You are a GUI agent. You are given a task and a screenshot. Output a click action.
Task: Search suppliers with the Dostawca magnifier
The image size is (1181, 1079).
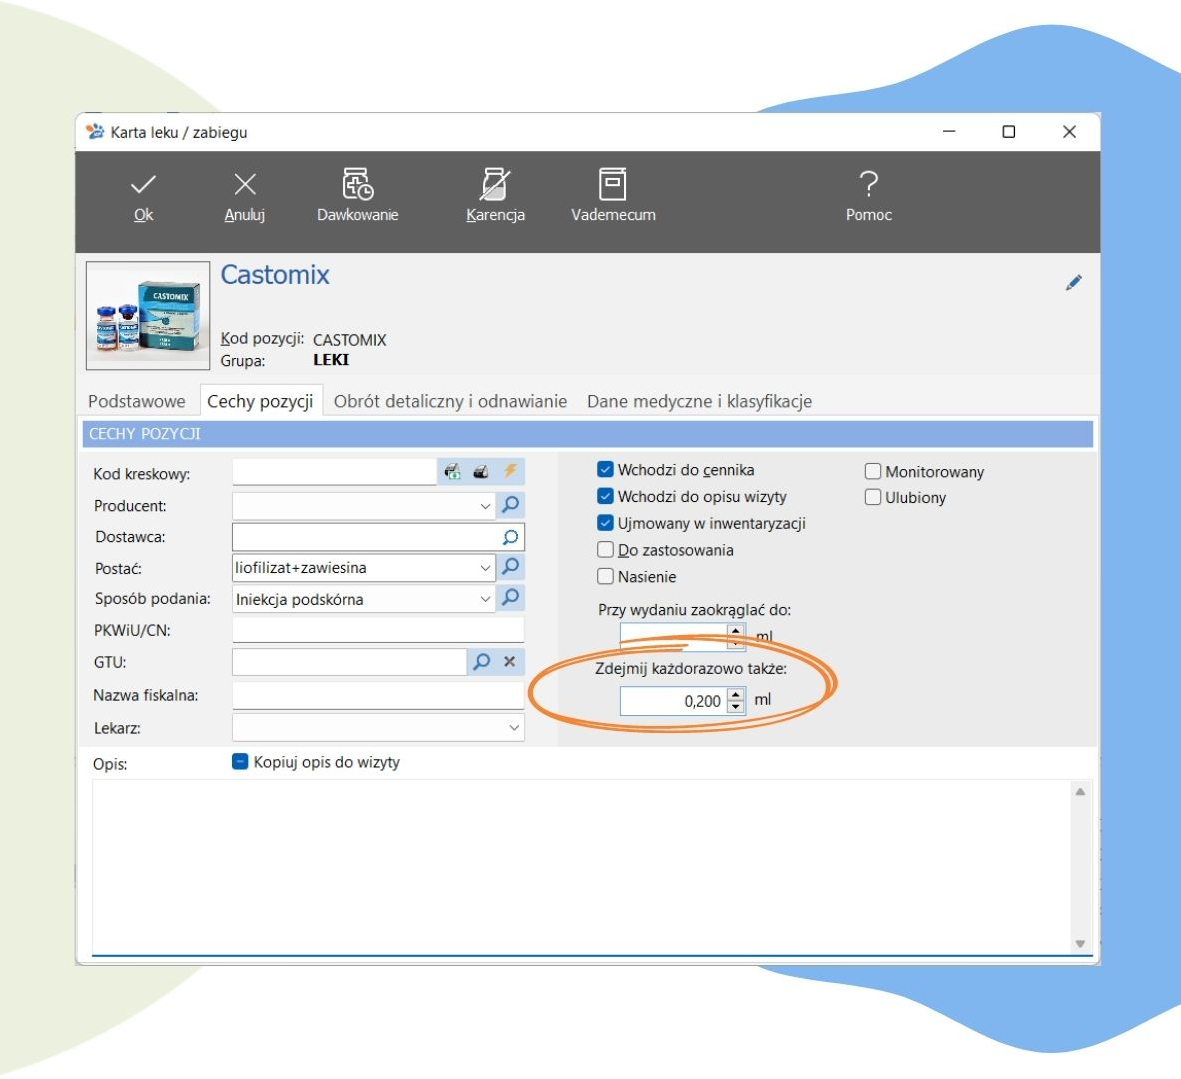[x=510, y=537]
